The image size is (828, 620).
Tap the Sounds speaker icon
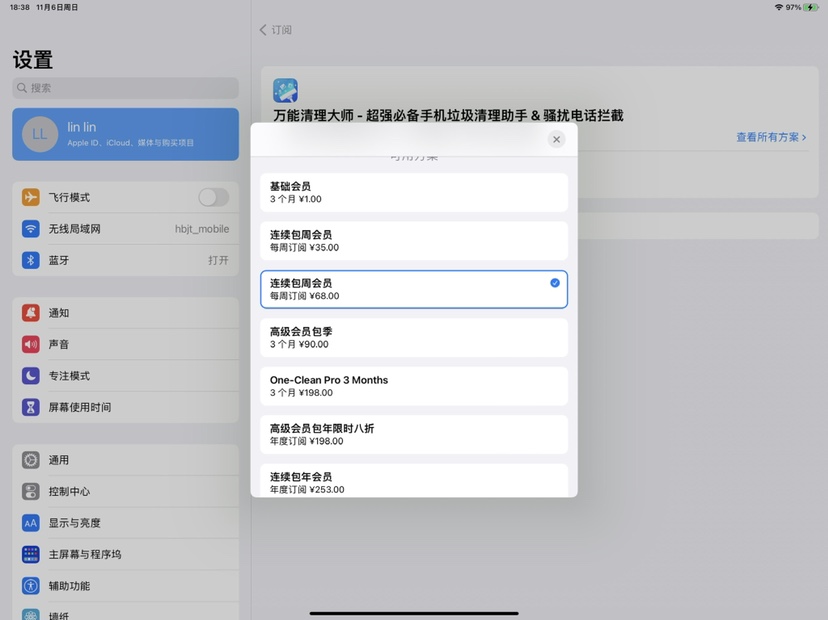pyautogui.click(x=31, y=344)
